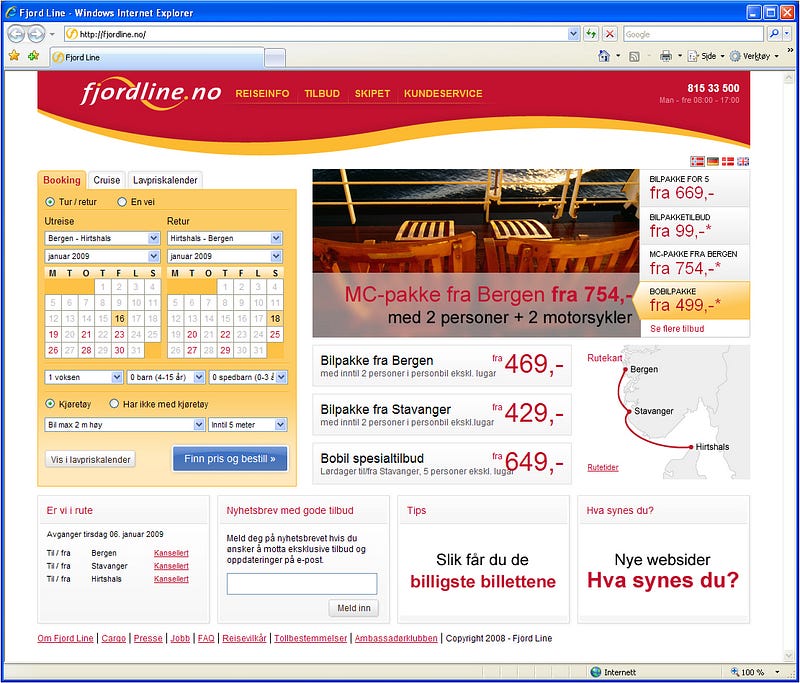This screenshot has height=683, width=800.
Task: Click the Meld inn newsletter button
Action: tap(354, 608)
